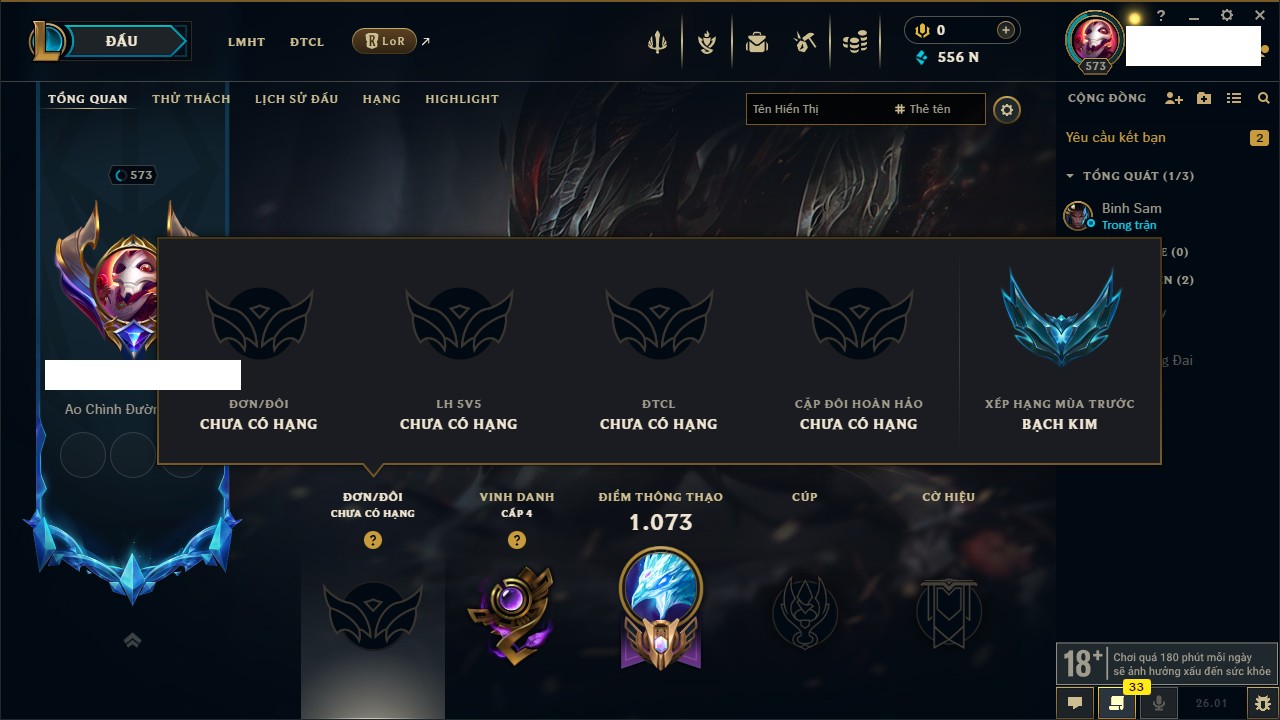Toggle the microphone mute button
This screenshot has height=720, width=1280.
(x=1159, y=703)
